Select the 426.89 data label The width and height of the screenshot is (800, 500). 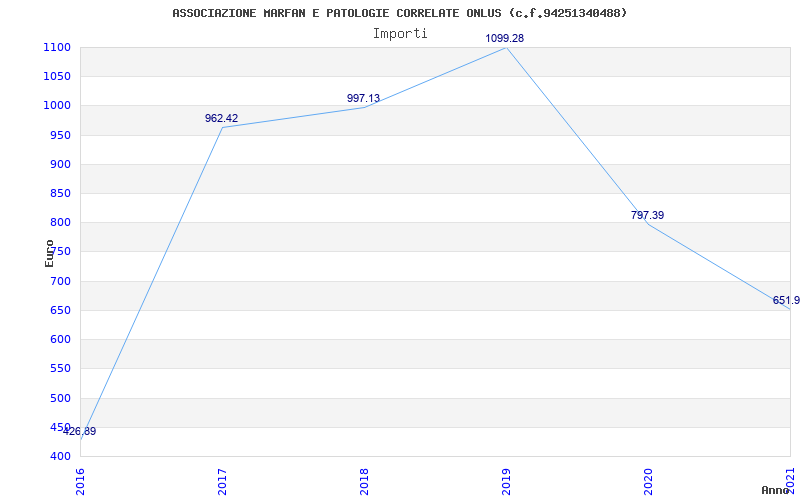pyautogui.click(x=80, y=432)
